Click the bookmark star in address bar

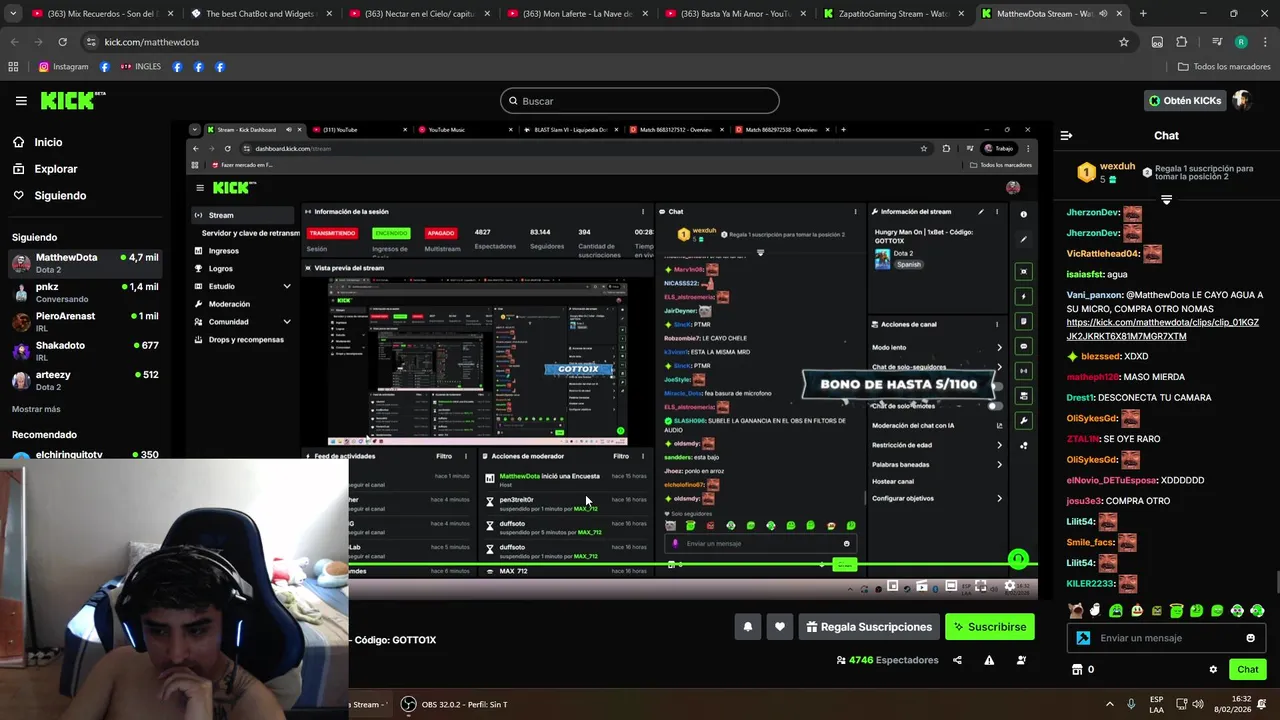pos(1124,42)
